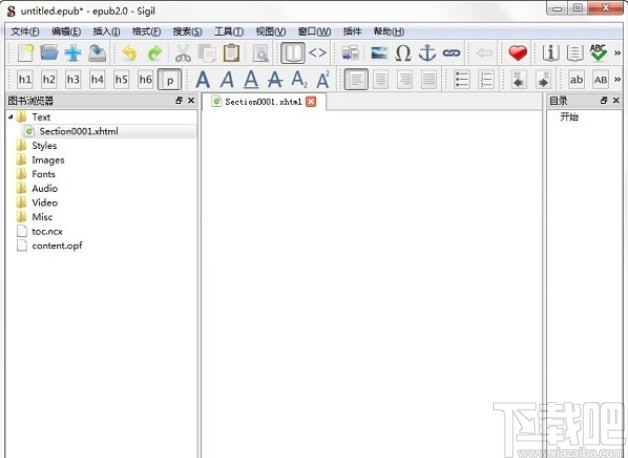
Task: Paste from clipboard icon
Action: point(231,53)
